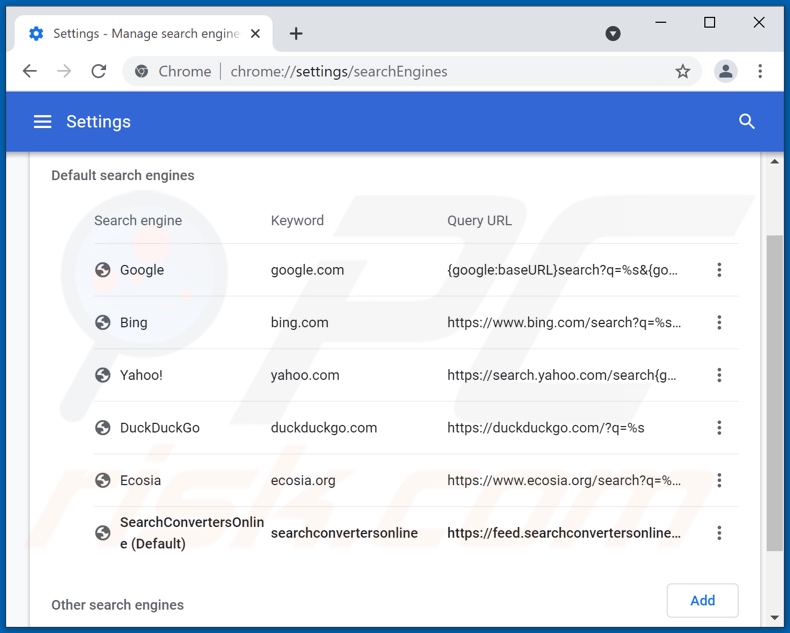Image resolution: width=790 pixels, height=633 pixels.
Task: Click the searchconvertersonline keyword
Action: pos(344,533)
